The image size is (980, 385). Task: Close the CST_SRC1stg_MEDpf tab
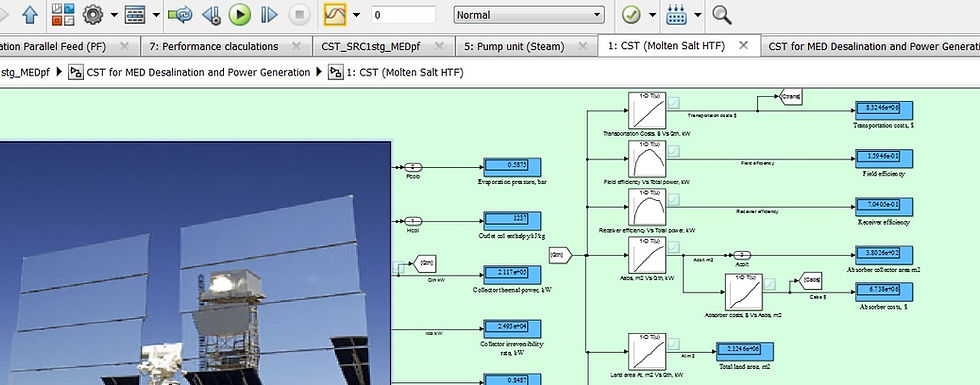439,46
